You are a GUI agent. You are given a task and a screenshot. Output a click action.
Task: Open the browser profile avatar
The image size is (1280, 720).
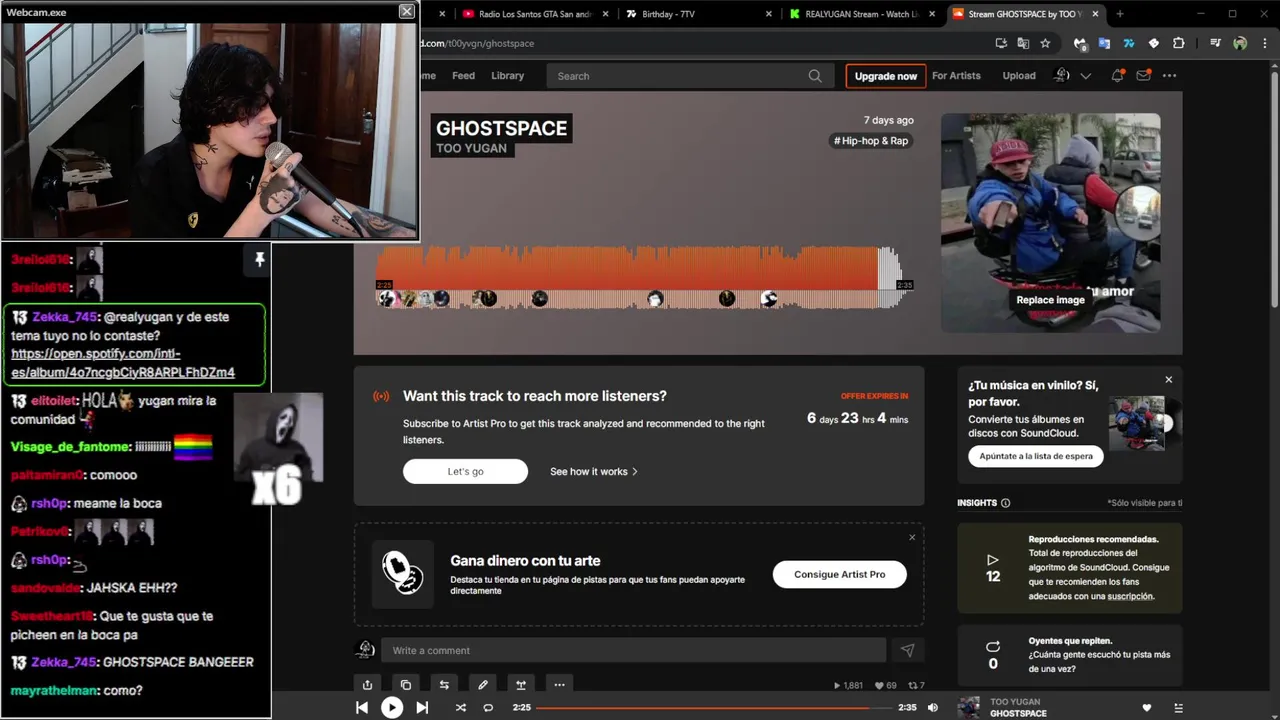click(1240, 43)
